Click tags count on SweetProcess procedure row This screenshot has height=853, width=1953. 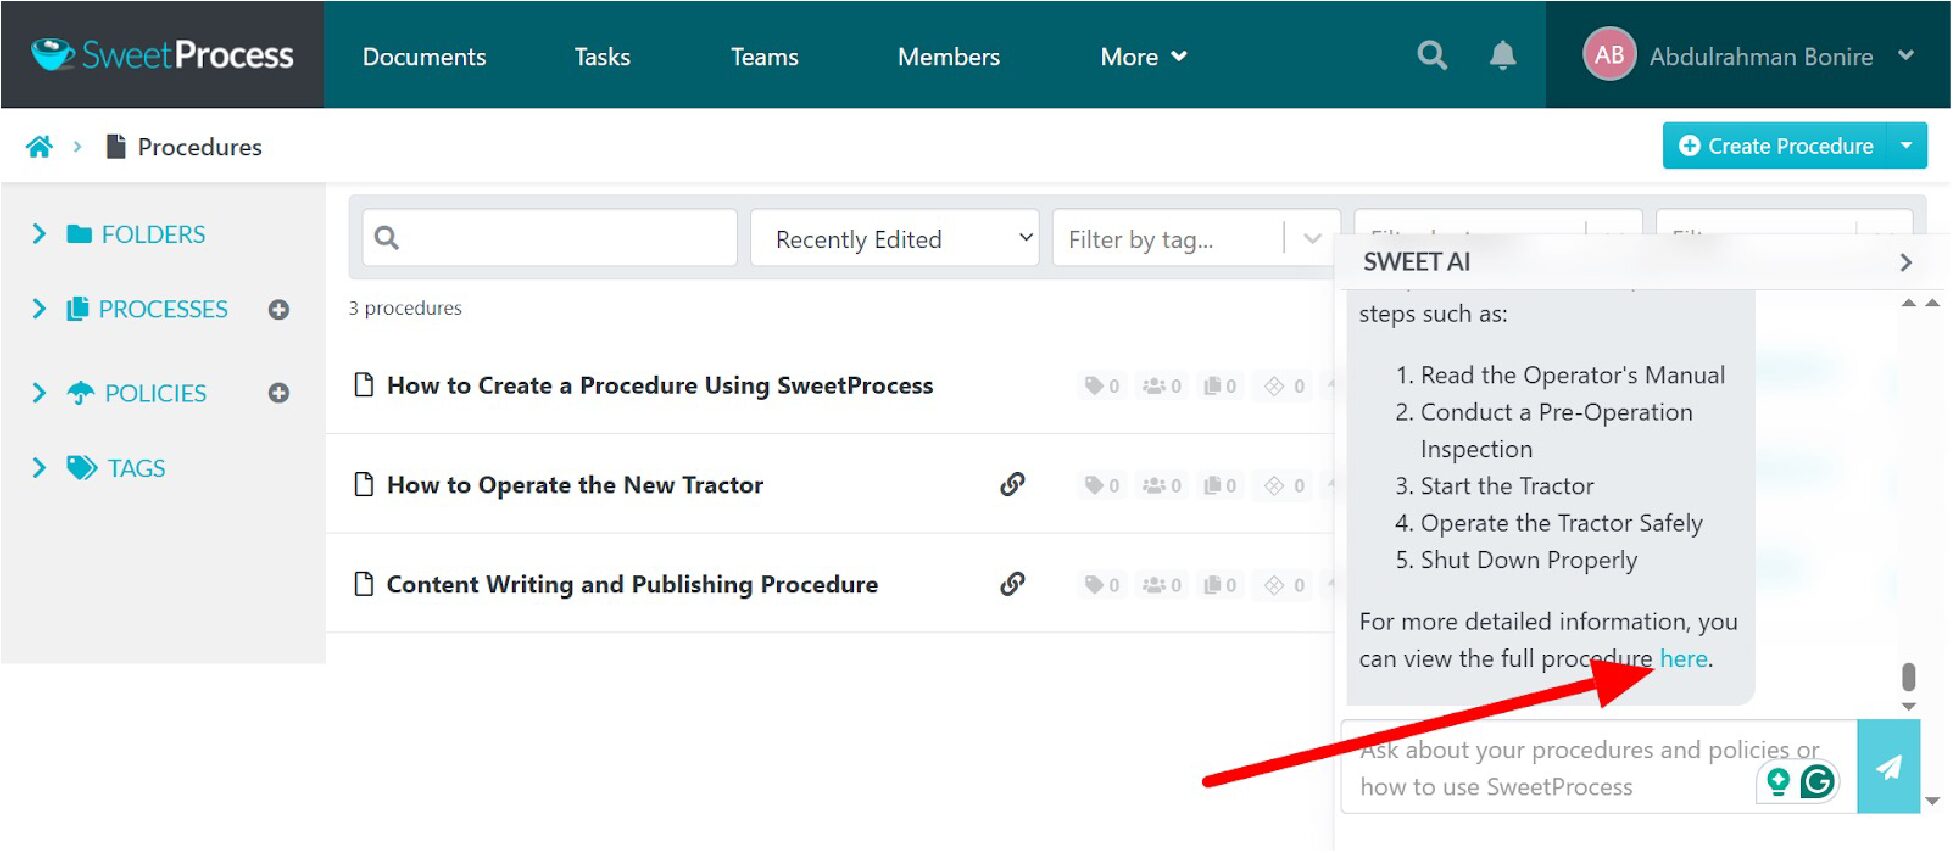(x=1102, y=386)
